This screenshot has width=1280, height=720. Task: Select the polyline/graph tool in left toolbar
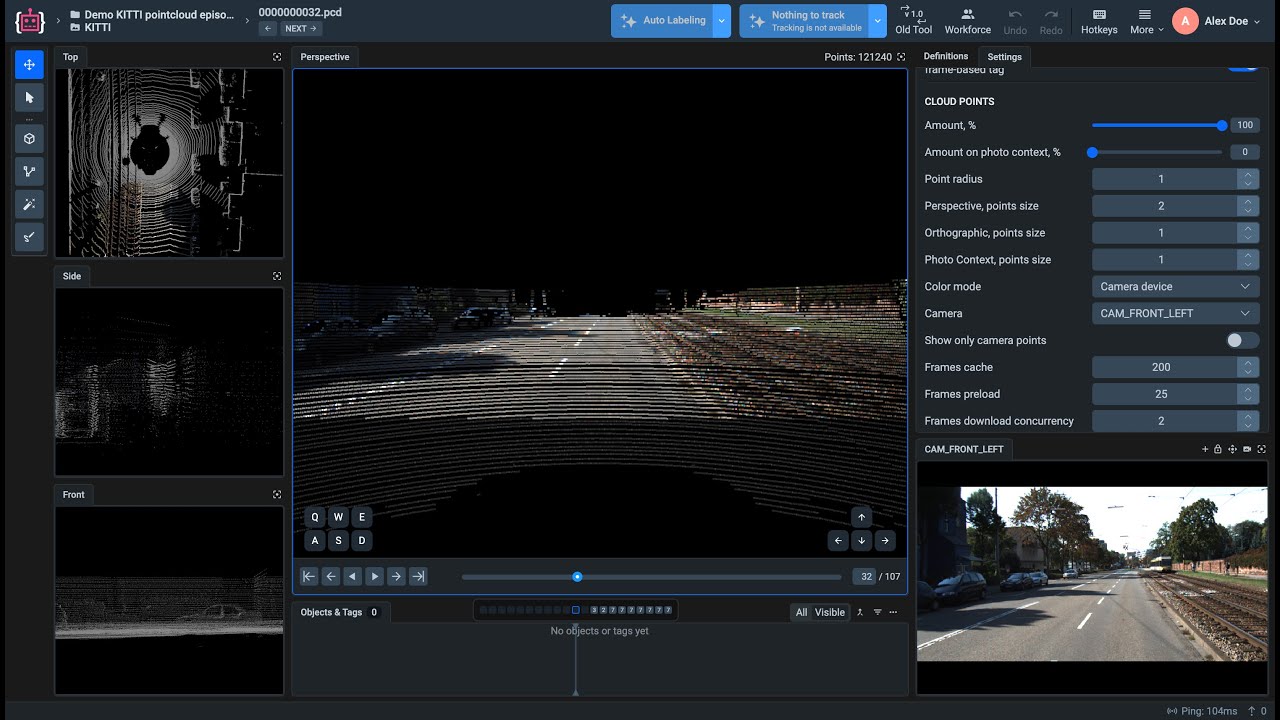(x=29, y=172)
